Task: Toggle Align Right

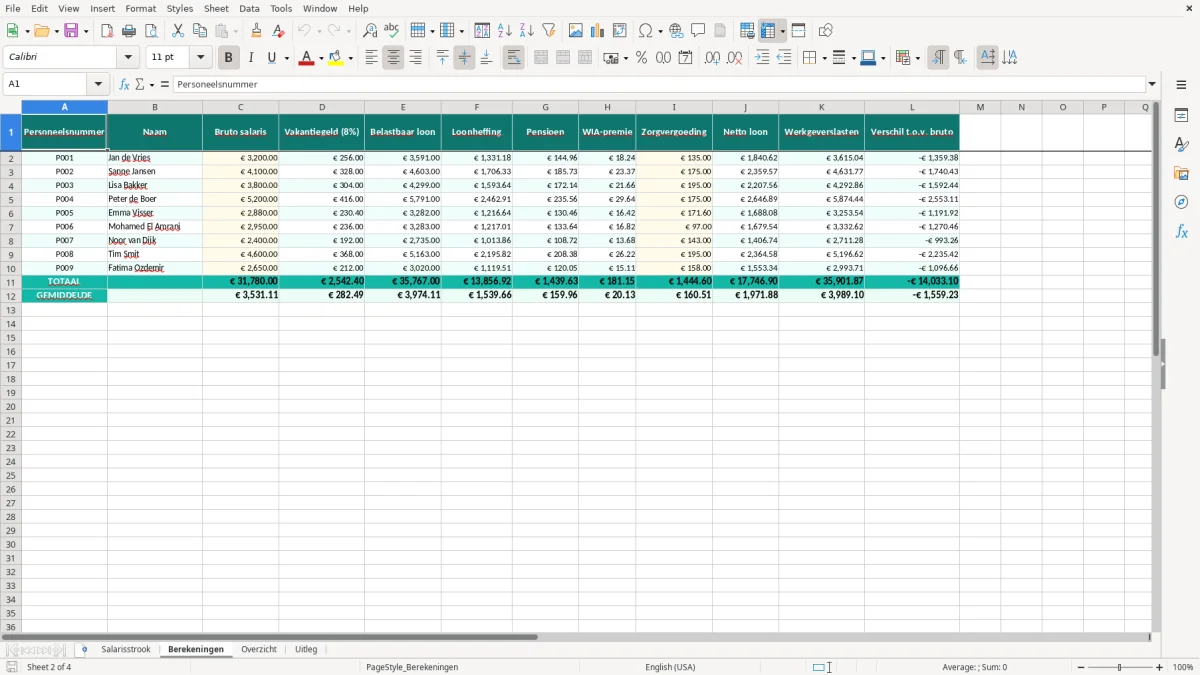Action: click(x=415, y=58)
